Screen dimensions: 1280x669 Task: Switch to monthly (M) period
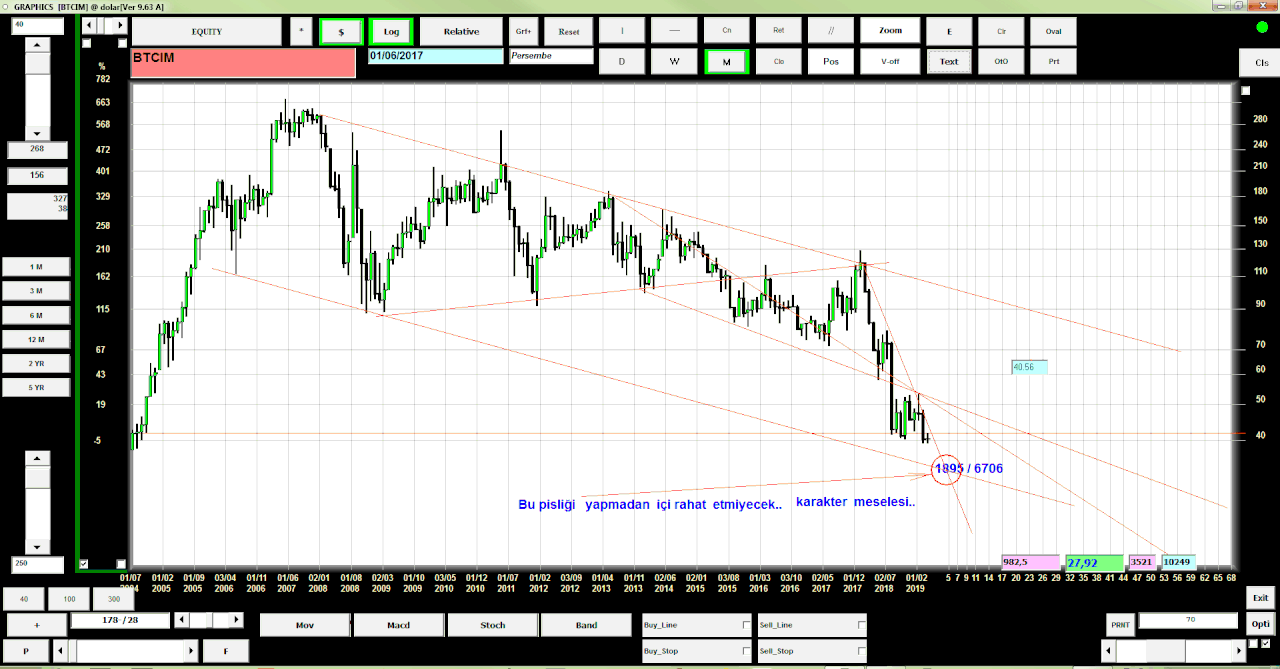click(727, 61)
